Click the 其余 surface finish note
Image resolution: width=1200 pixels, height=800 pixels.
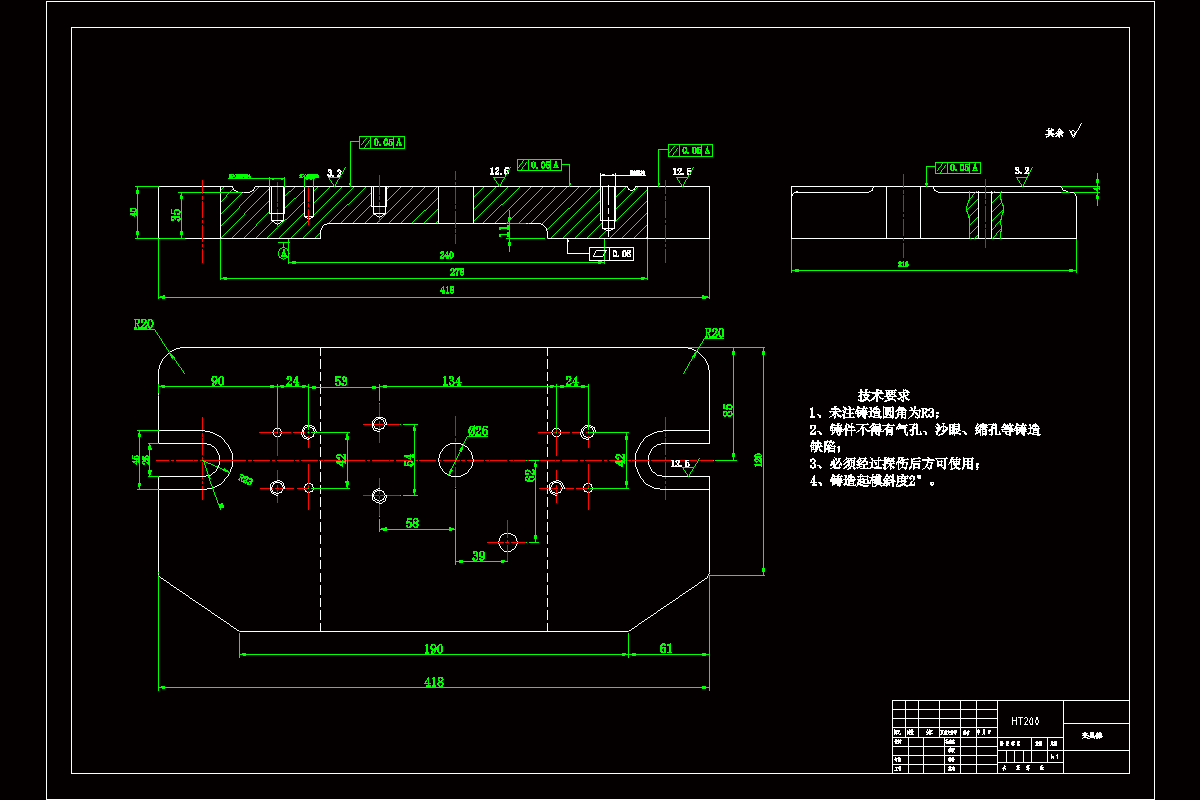click(x=1064, y=131)
